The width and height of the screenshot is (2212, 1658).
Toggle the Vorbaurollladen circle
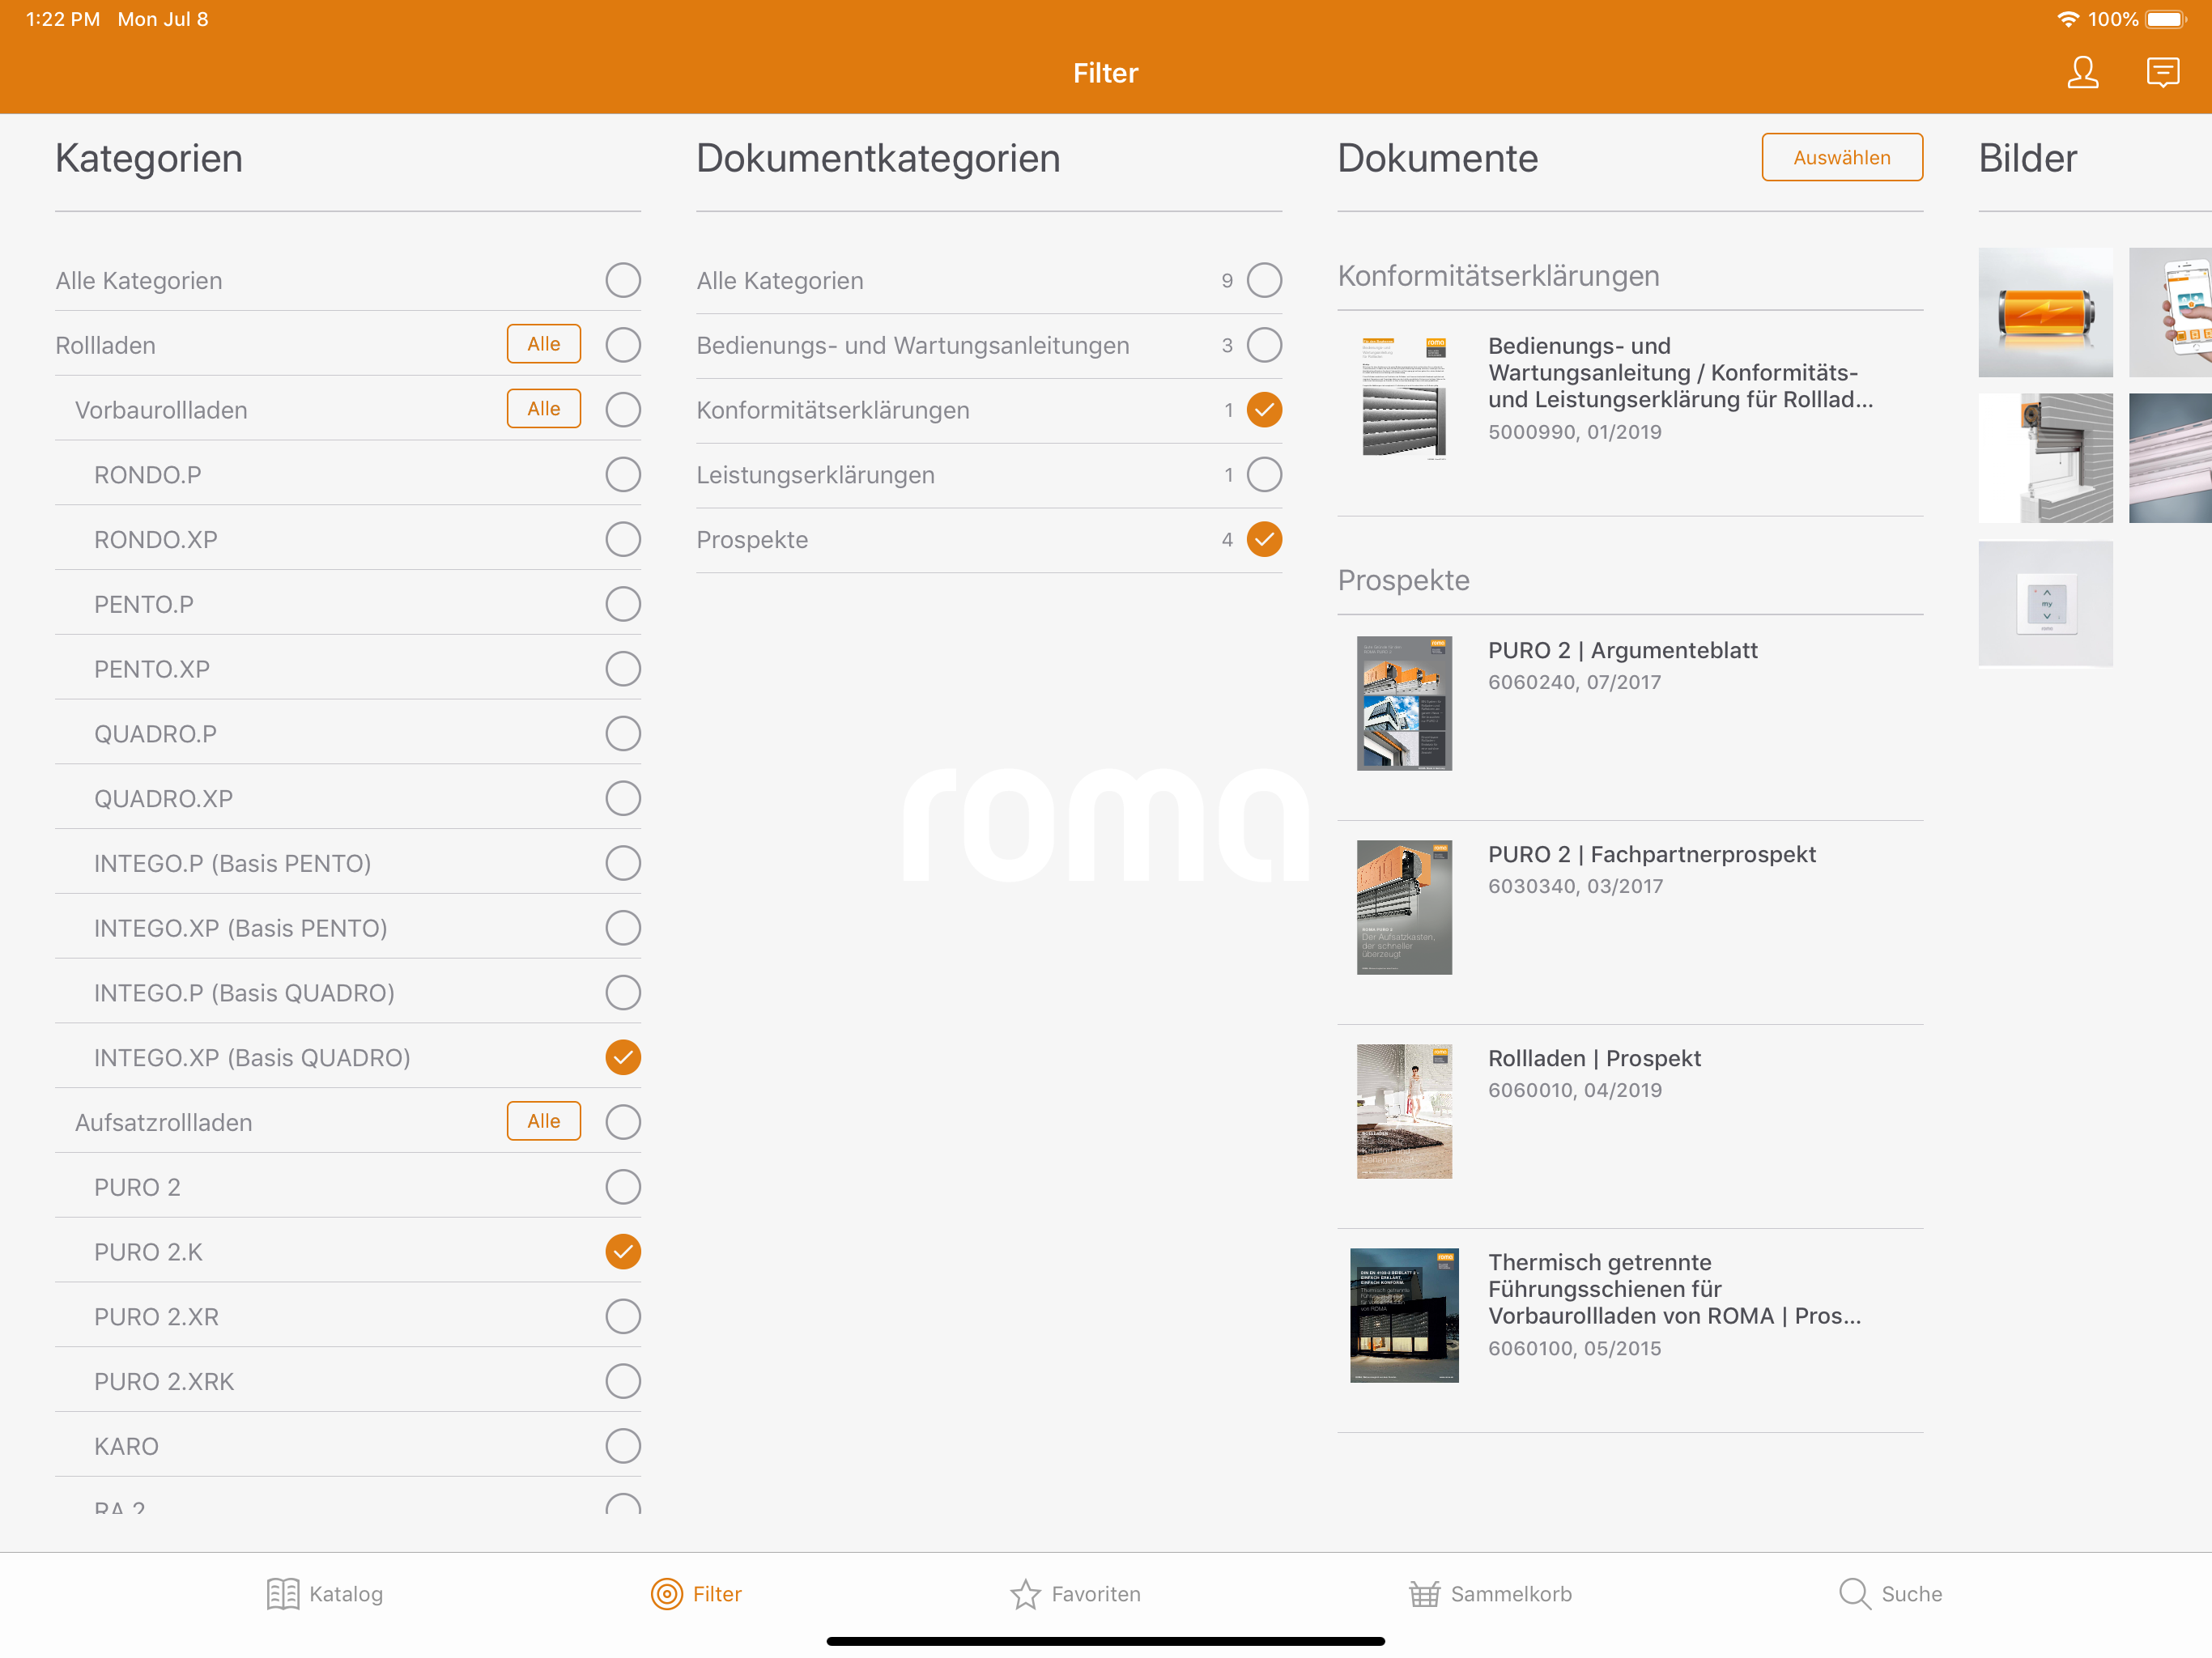[x=623, y=410]
